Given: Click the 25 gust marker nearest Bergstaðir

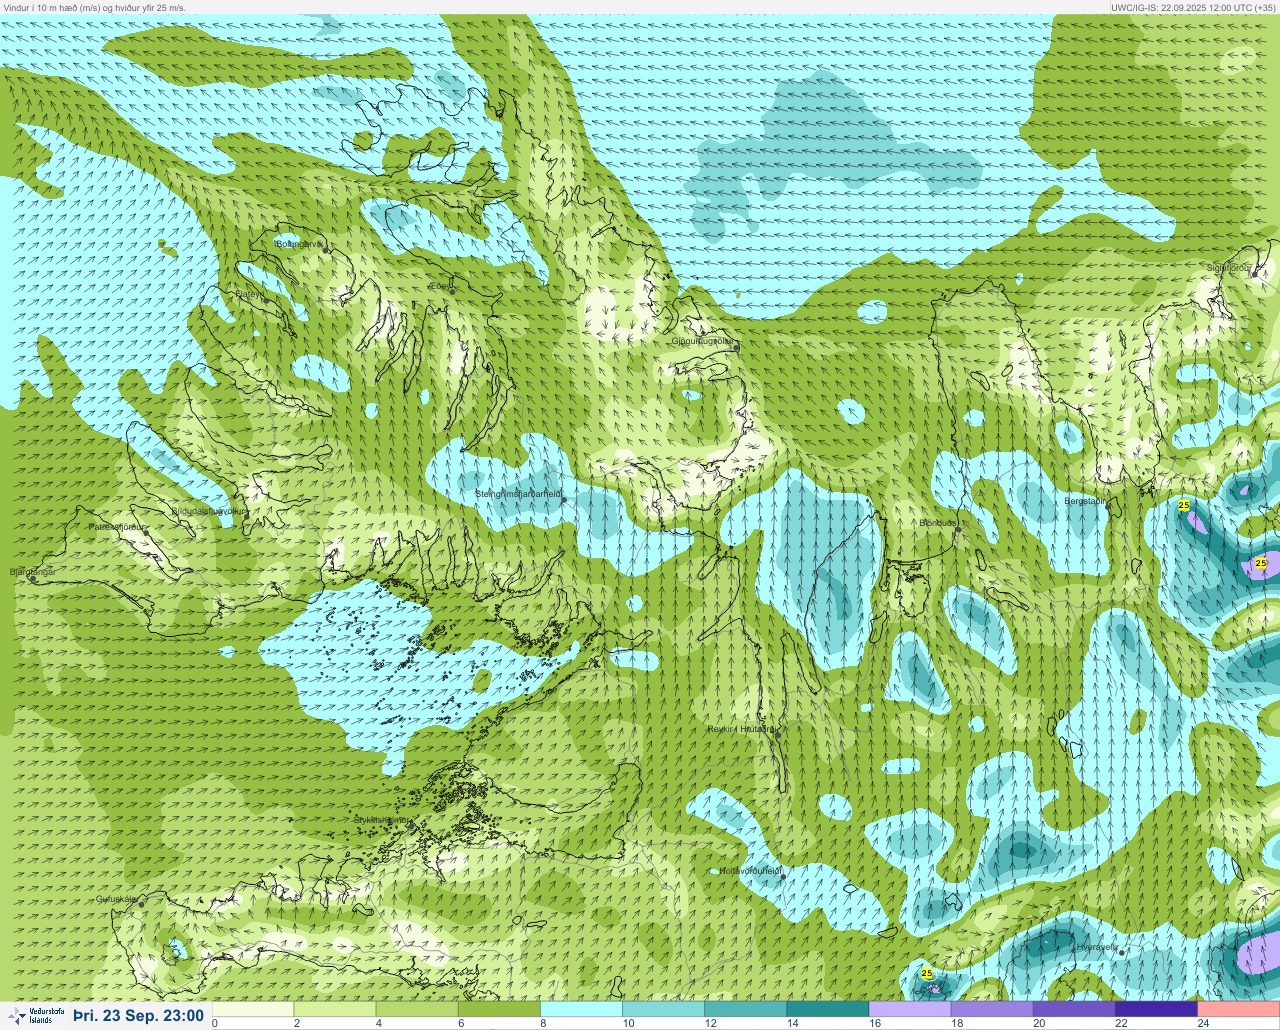Looking at the screenshot, I should [x=1184, y=506].
